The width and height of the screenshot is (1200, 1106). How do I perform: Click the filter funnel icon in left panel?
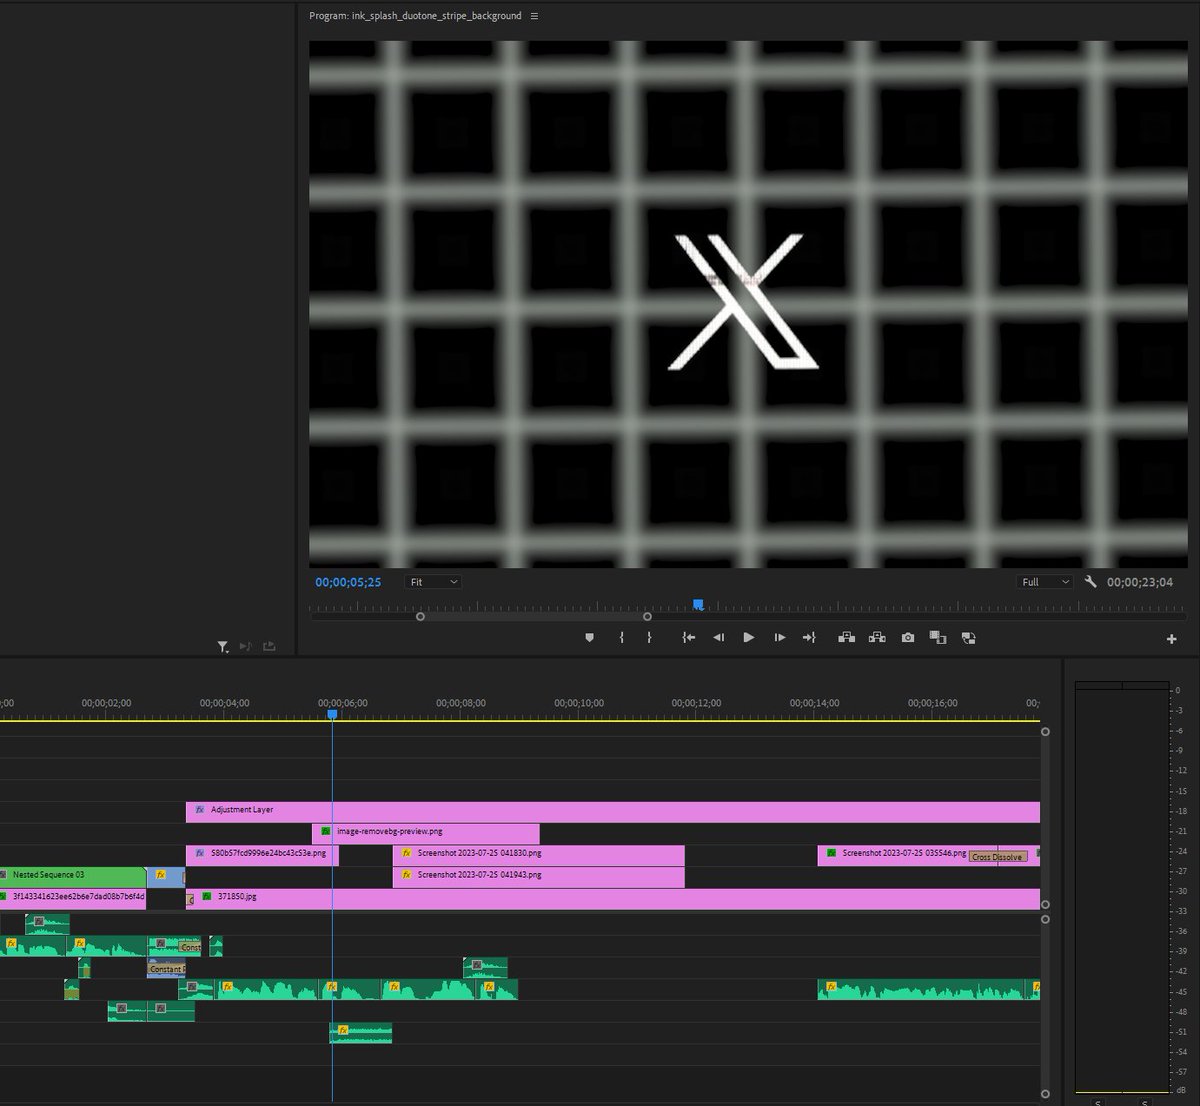pyautogui.click(x=223, y=648)
